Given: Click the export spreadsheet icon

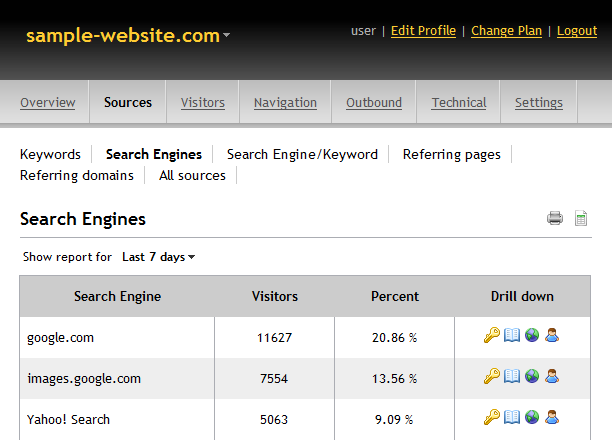Looking at the screenshot, I should (x=581, y=218).
